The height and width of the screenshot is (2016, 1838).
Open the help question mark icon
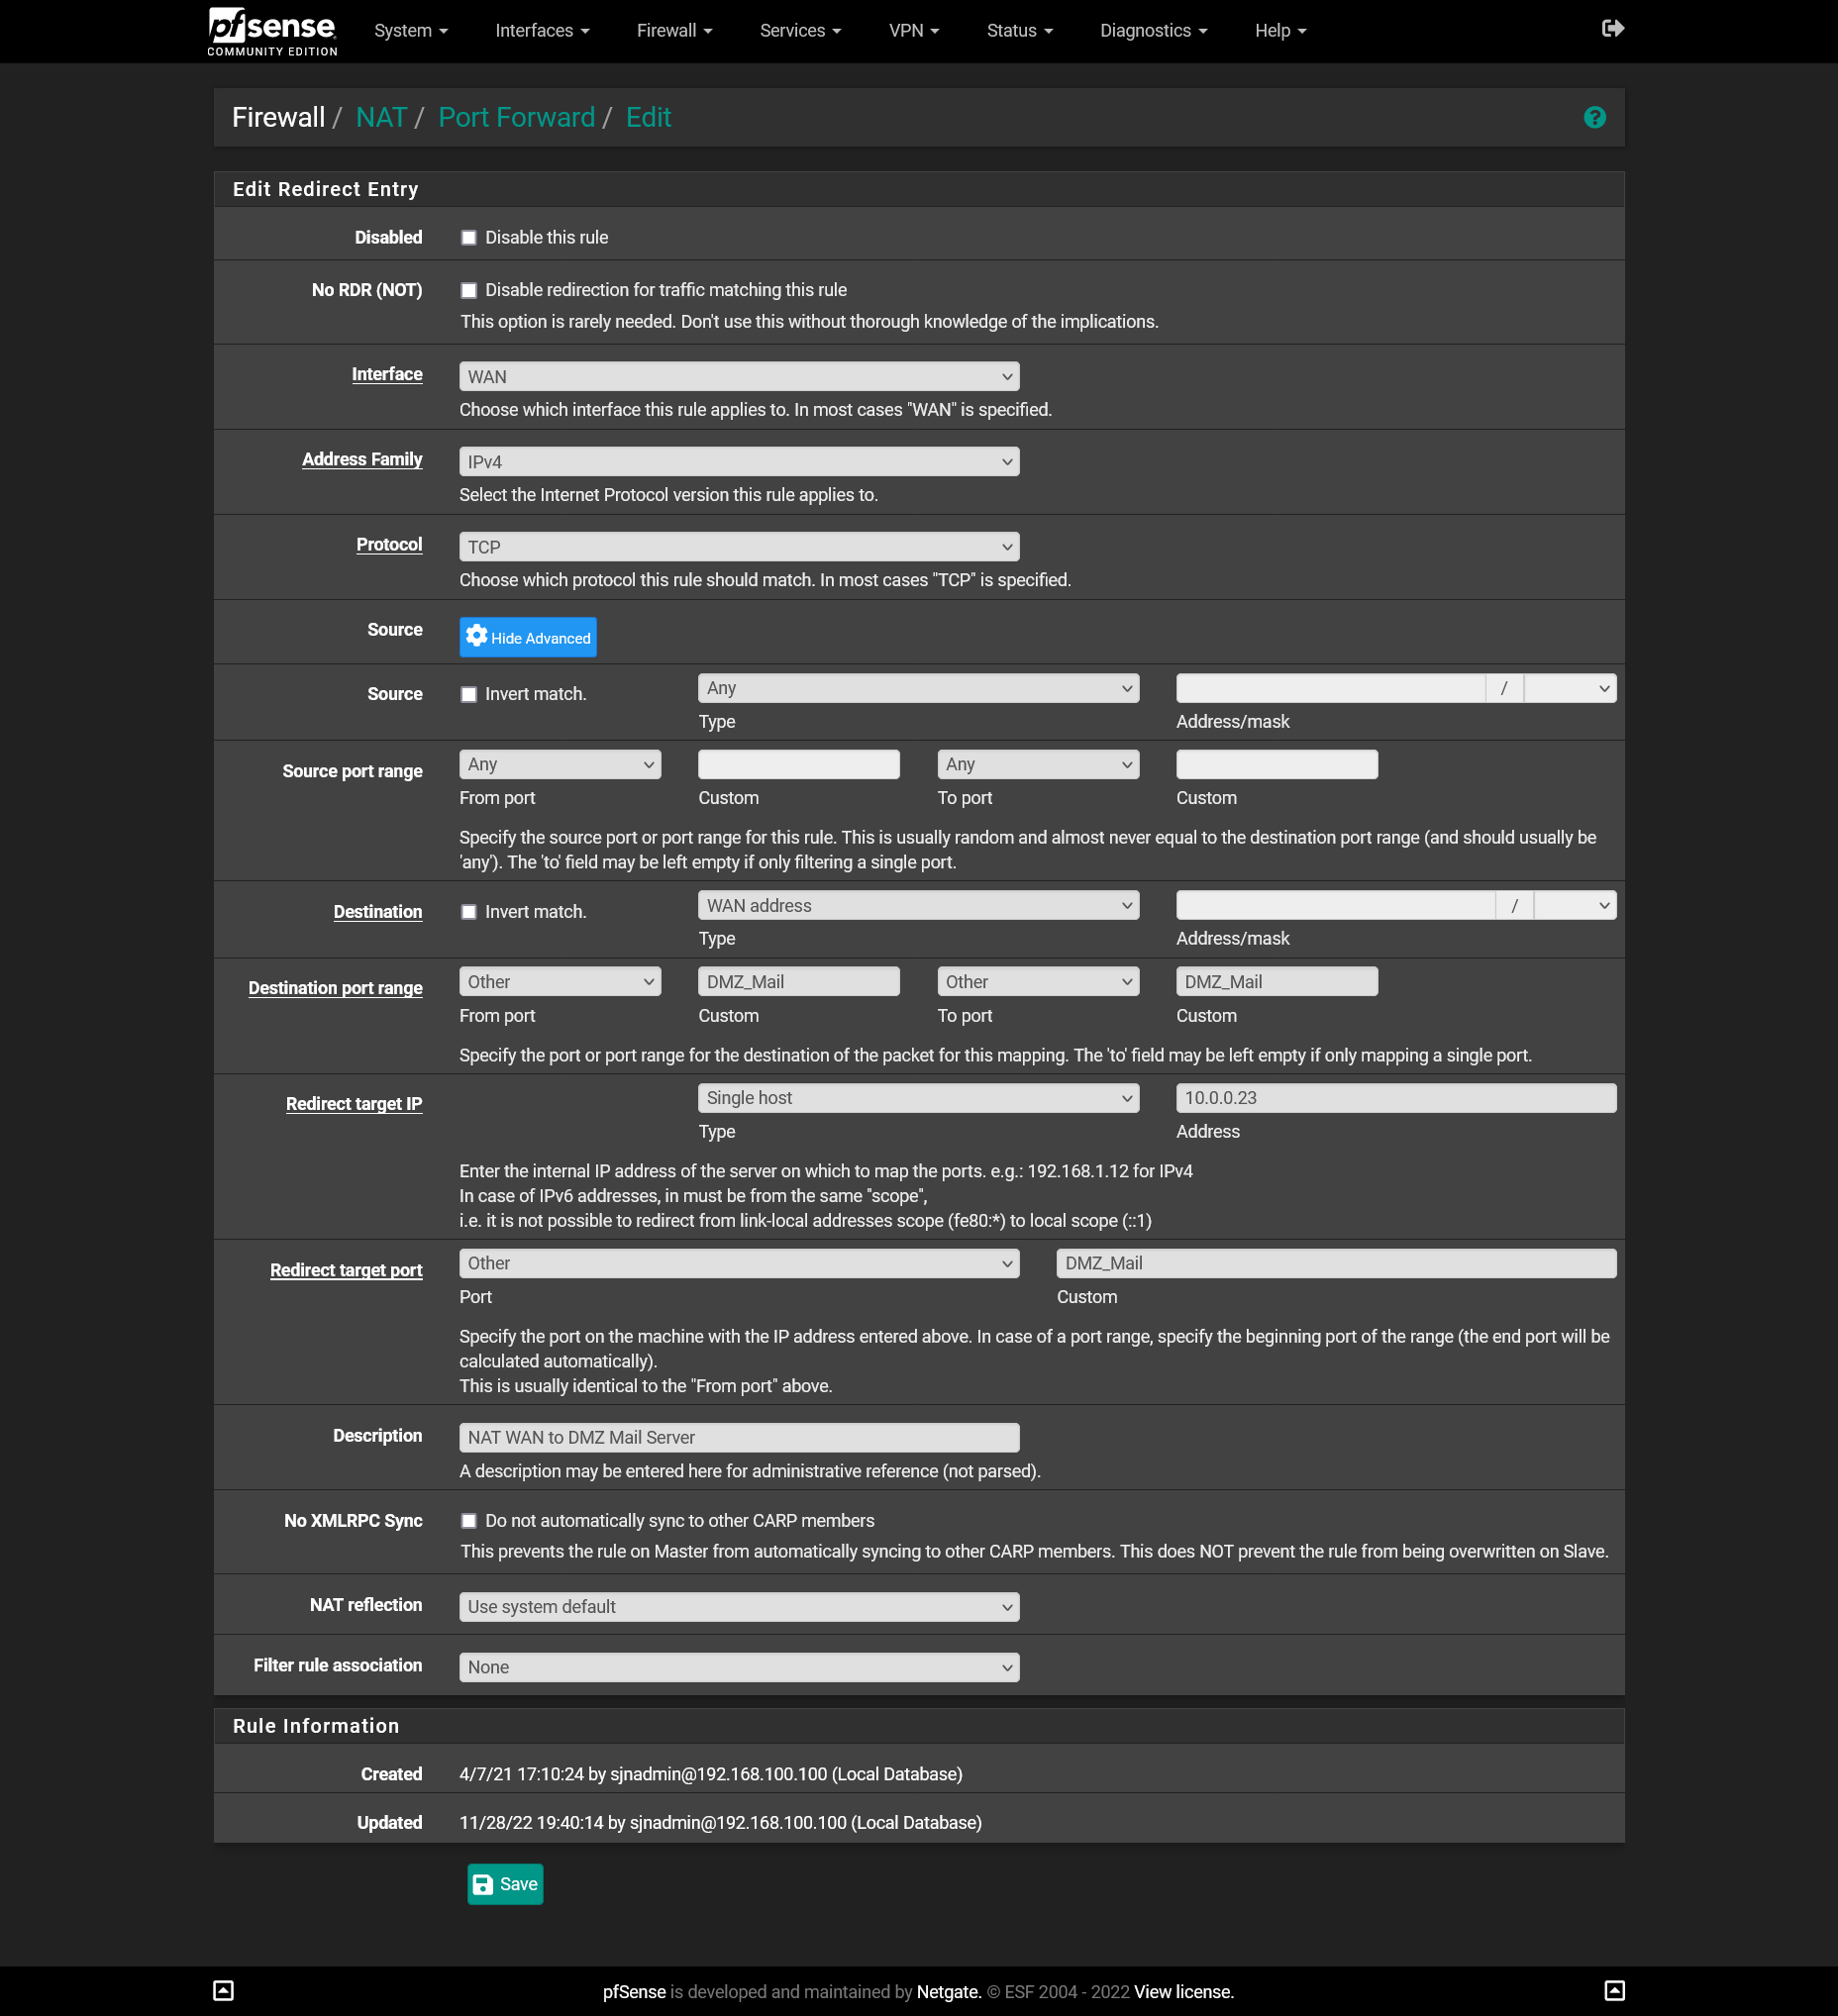tap(1595, 118)
